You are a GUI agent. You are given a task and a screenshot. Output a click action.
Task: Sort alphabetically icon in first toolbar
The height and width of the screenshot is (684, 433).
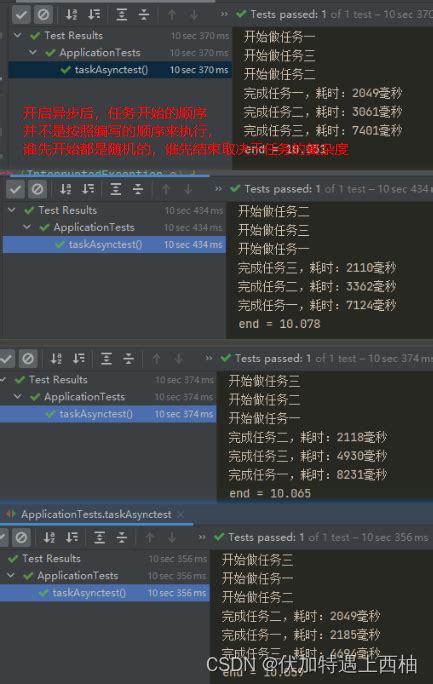pos(72,15)
